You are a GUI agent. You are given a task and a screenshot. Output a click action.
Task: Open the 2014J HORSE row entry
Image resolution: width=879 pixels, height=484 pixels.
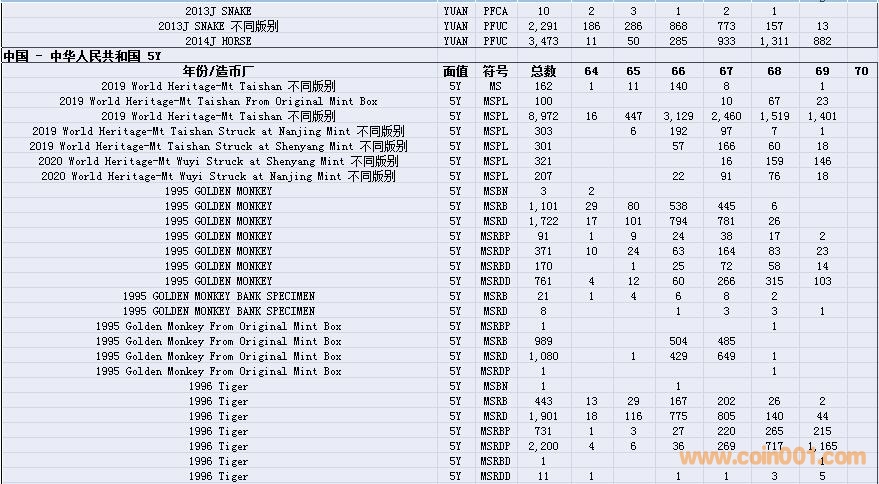pyautogui.click(x=219, y=41)
